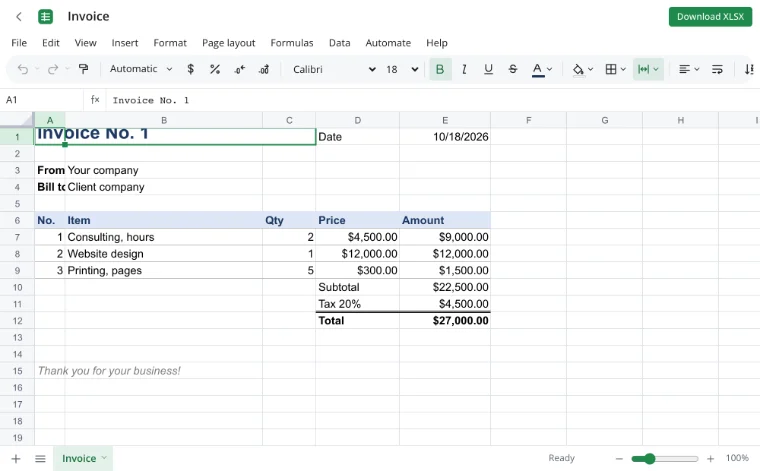This screenshot has height=471, width=760.
Task: Set horizontal text alignment
Action: (684, 69)
